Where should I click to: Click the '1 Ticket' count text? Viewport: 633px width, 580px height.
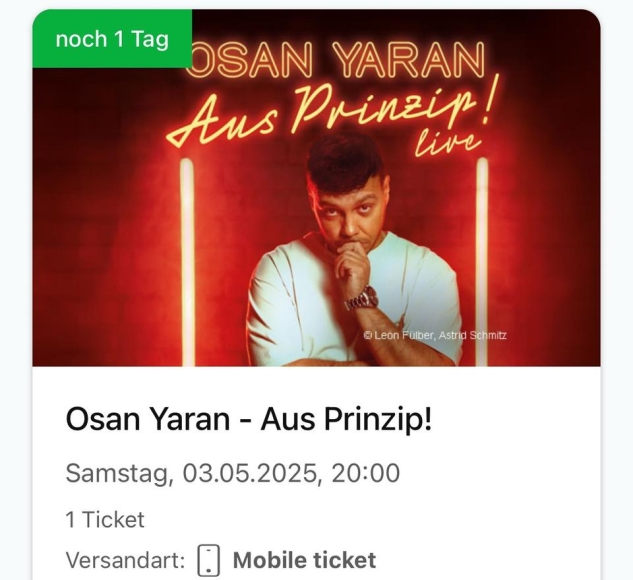click(x=105, y=519)
